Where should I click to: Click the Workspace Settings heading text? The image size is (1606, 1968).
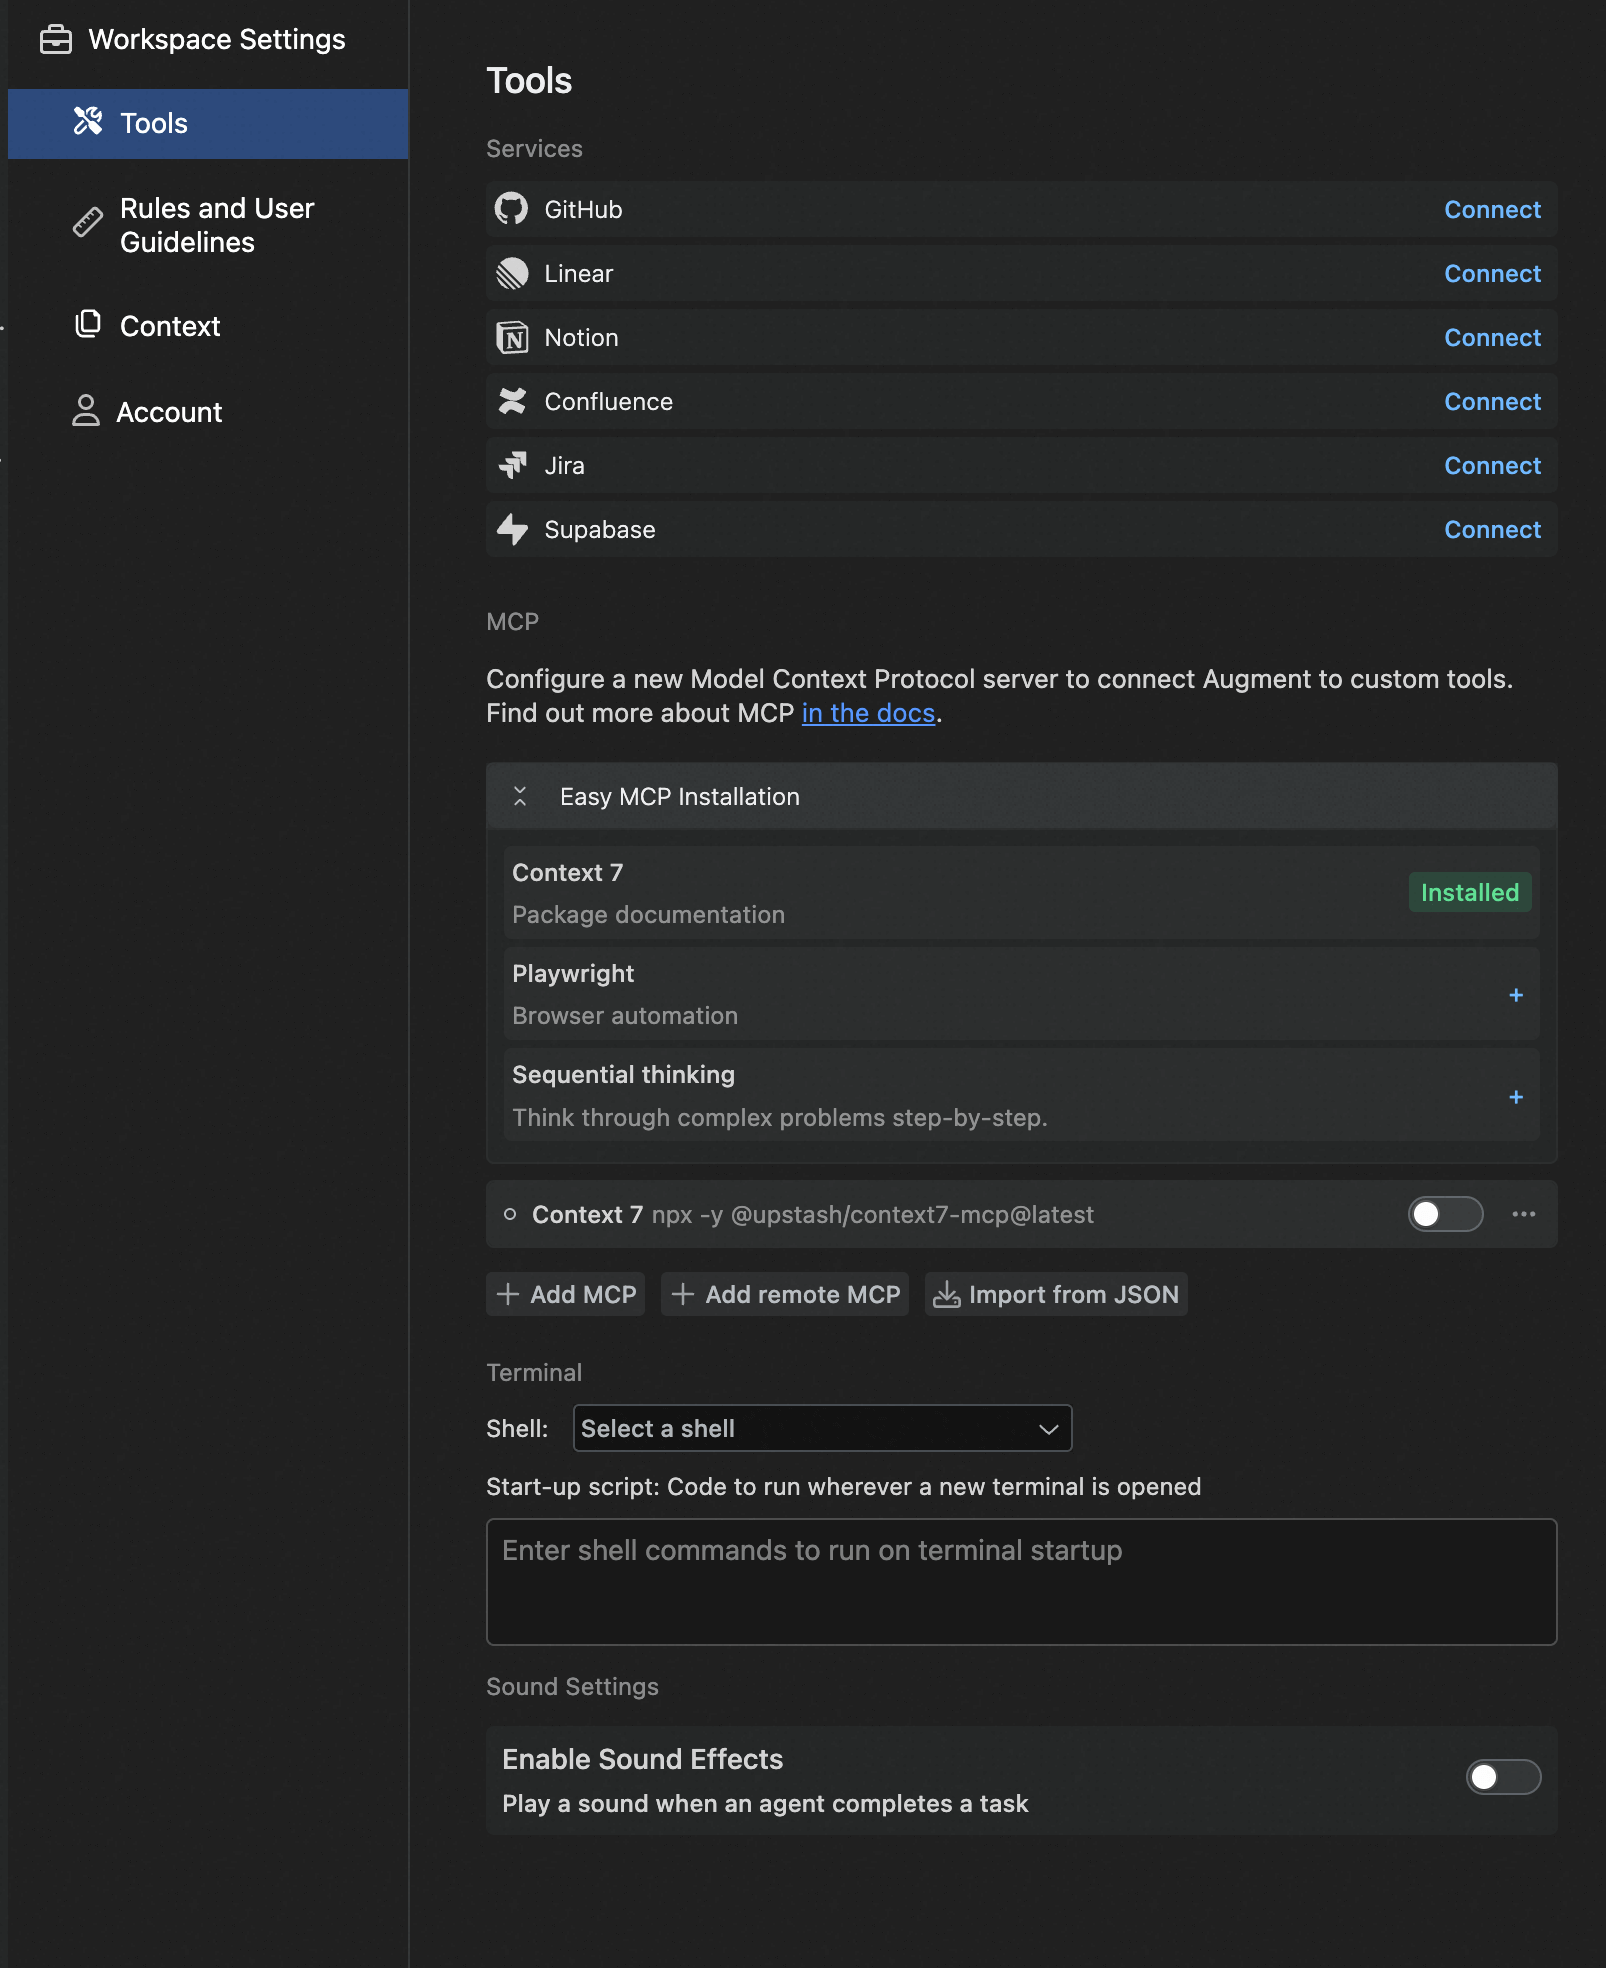pyautogui.click(x=217, y=39)
